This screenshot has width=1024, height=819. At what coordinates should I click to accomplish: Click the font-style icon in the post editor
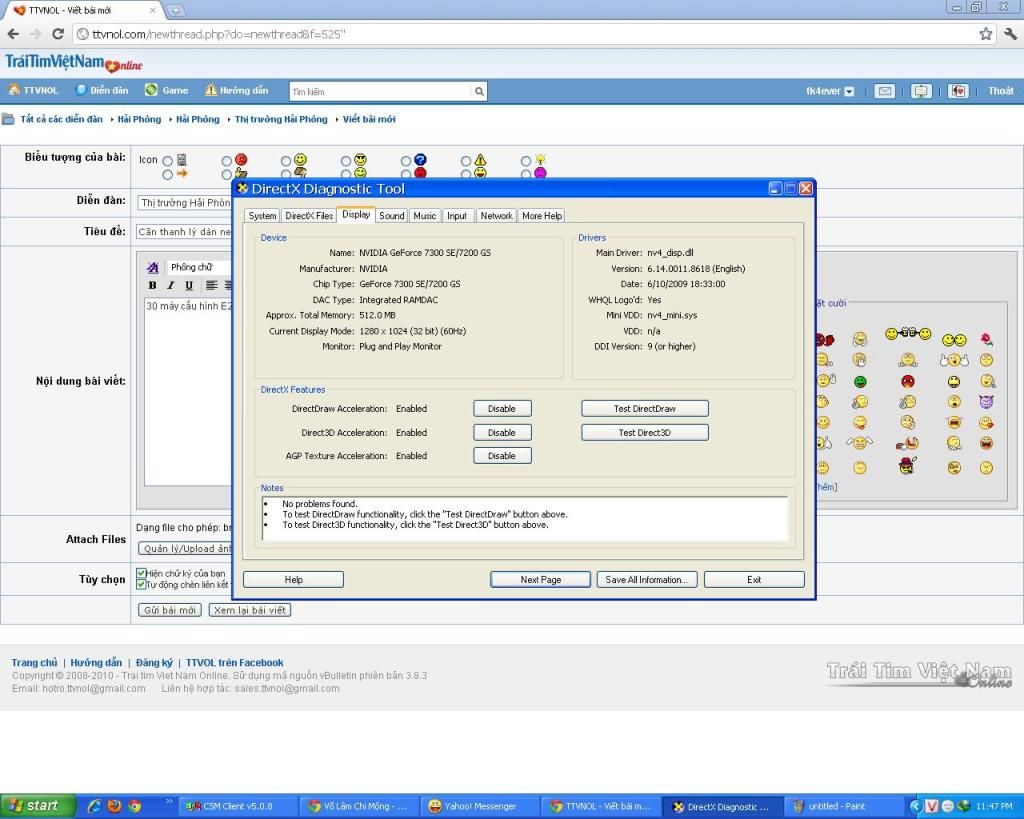point(153,267)
